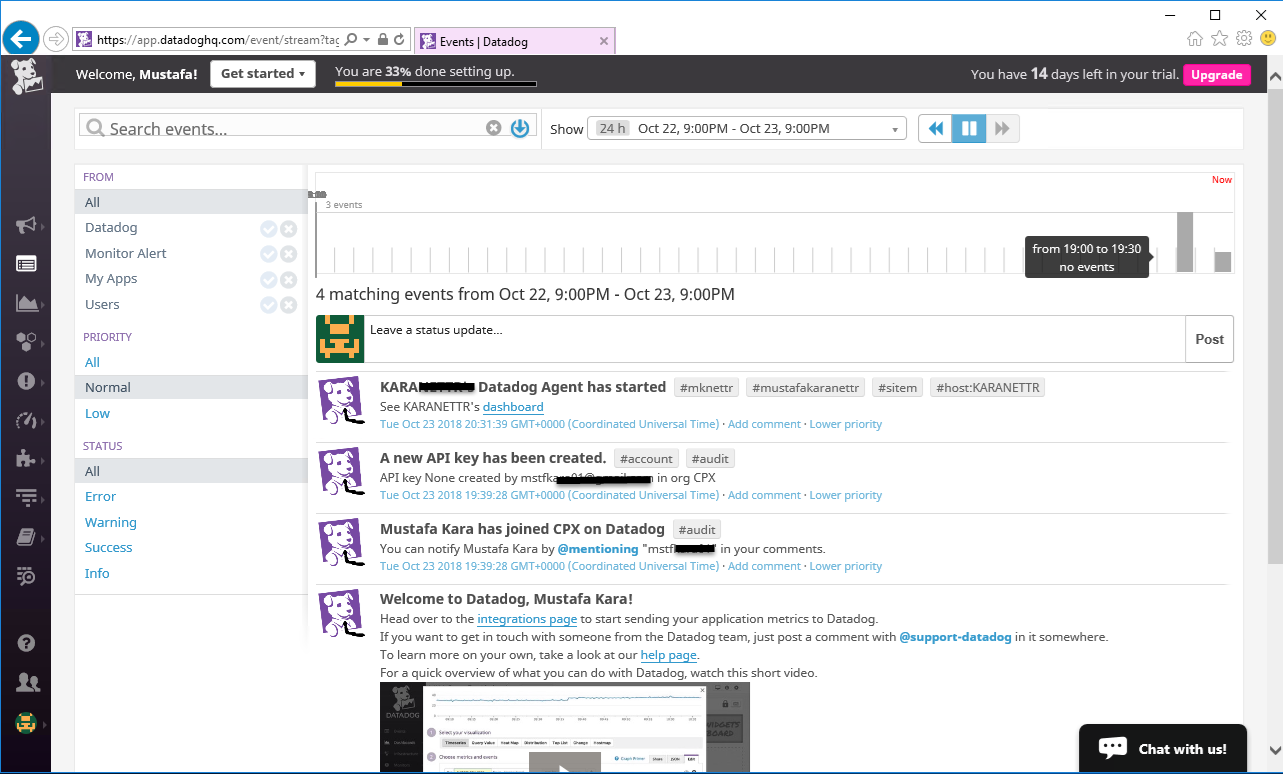This screenshot has height=775, width=1283.
Task: Open the log search magnifier sidebar icon
Action: 27,576
